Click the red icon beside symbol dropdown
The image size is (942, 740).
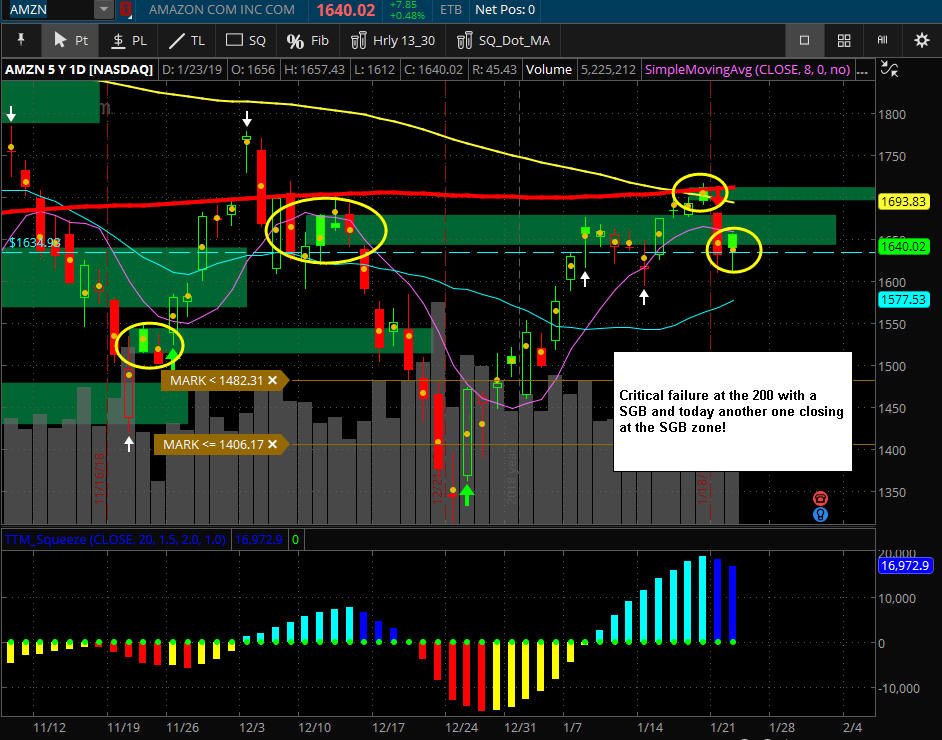[126, 10]
